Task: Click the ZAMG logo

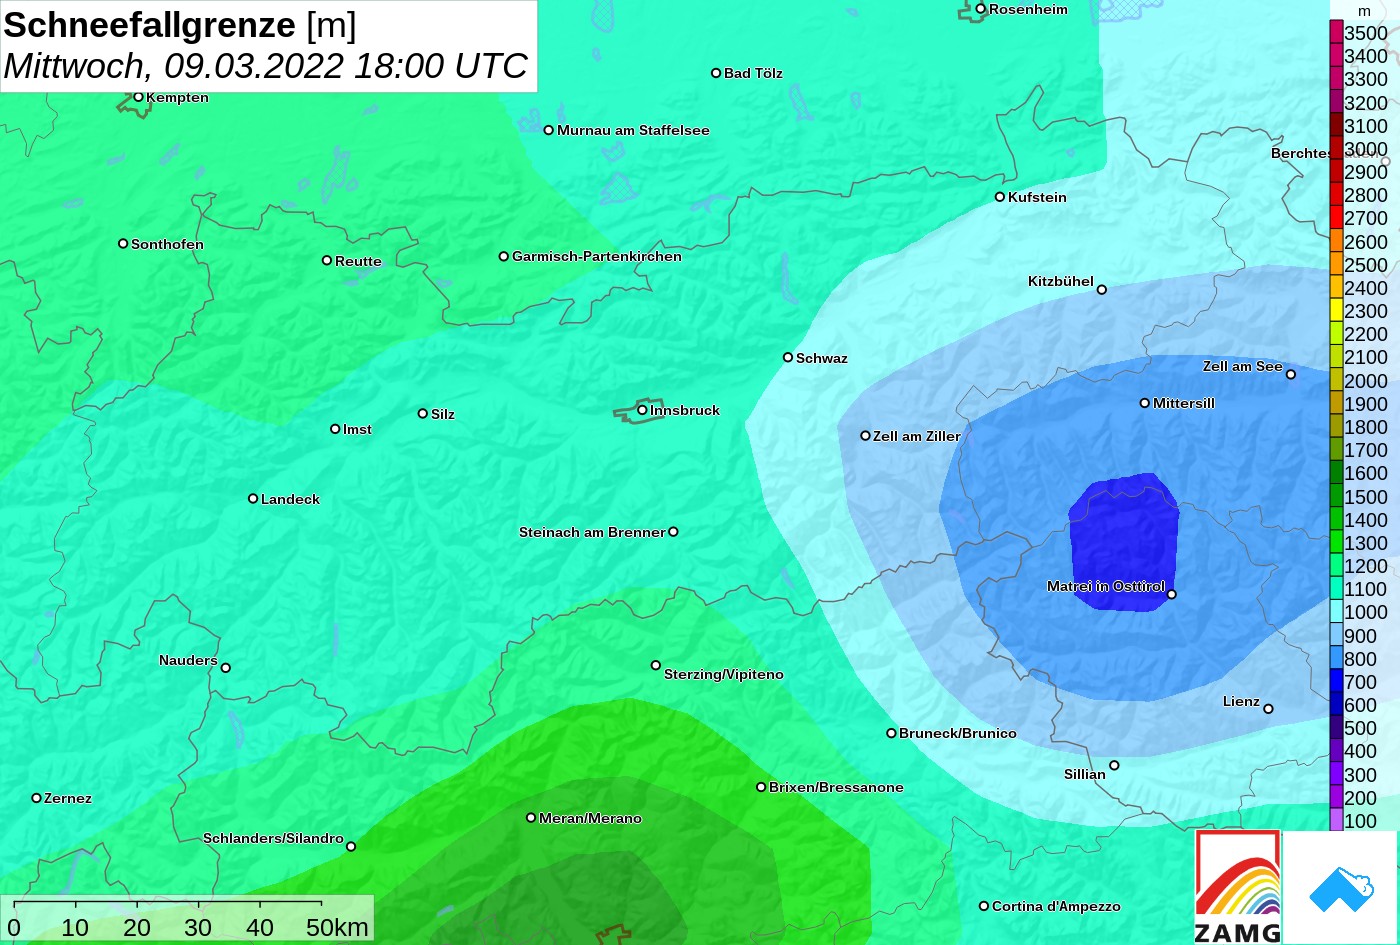Action: (x=1238, y=887)
